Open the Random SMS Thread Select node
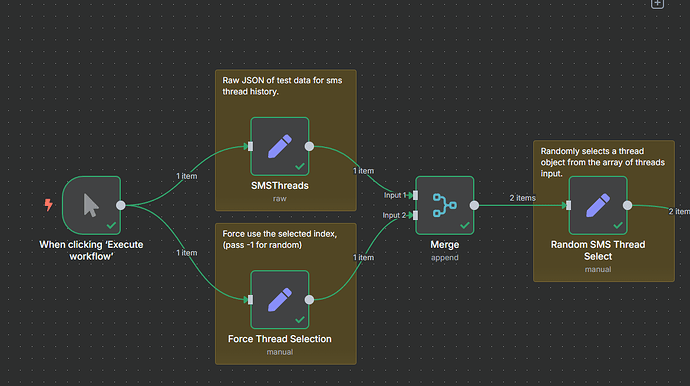Viewport: 690px width, 386px height. point(598,205)
